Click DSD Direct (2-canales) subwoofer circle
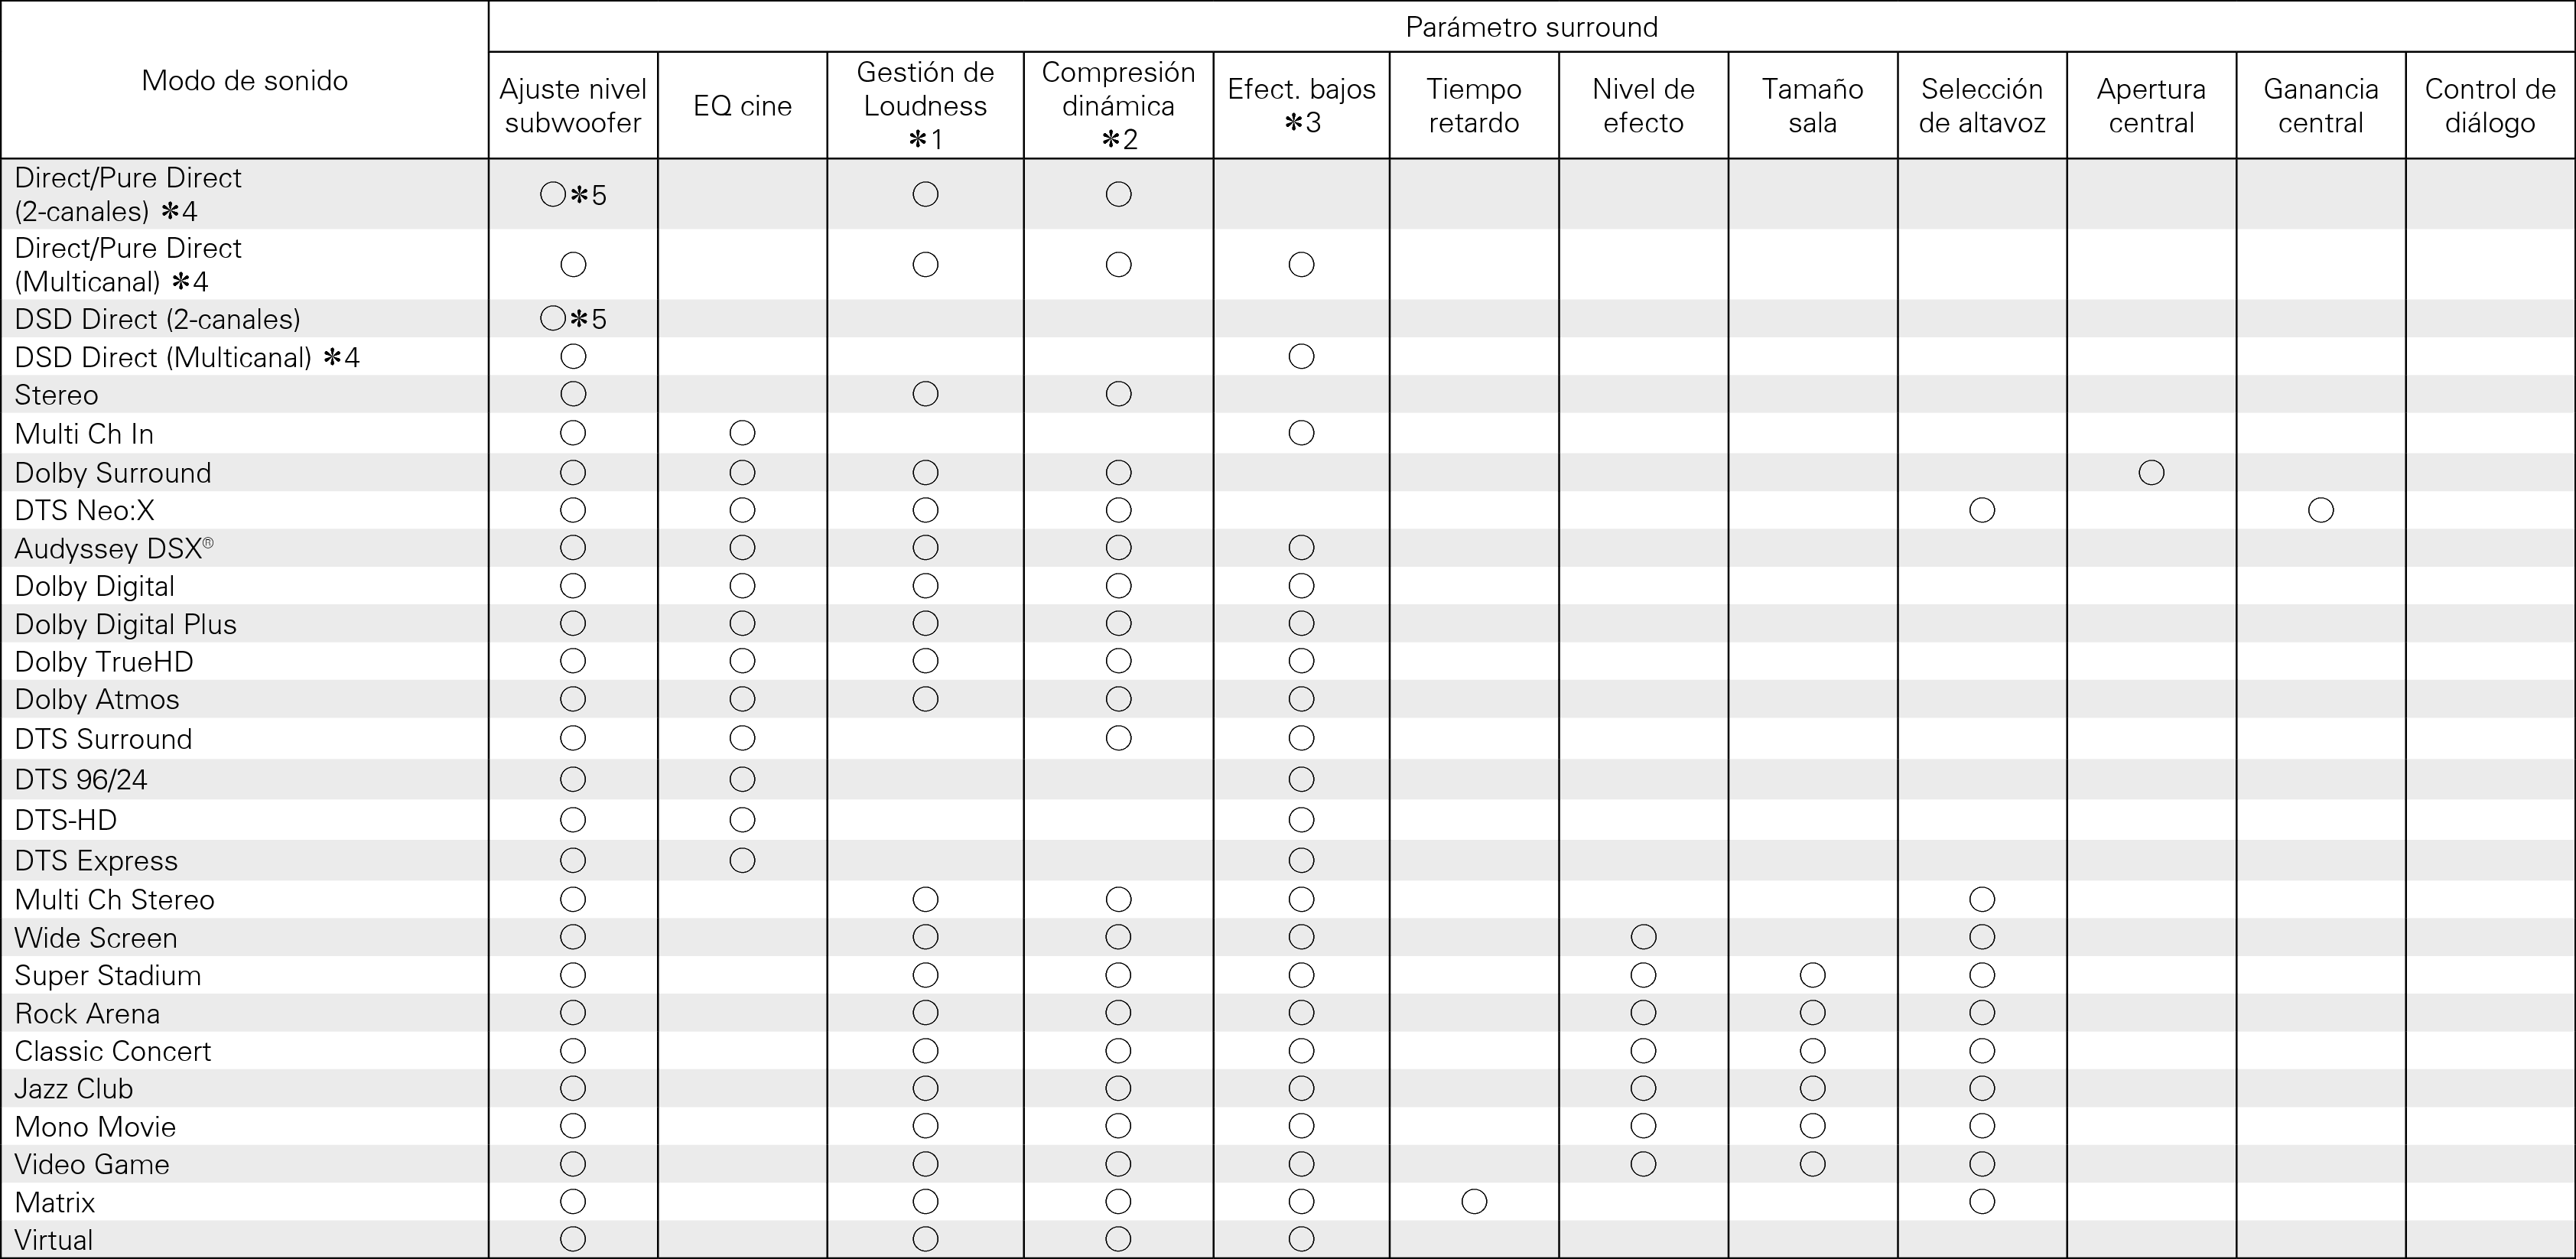Image resolution: width=2576 pixels, height=1259 pixels. 553,319
